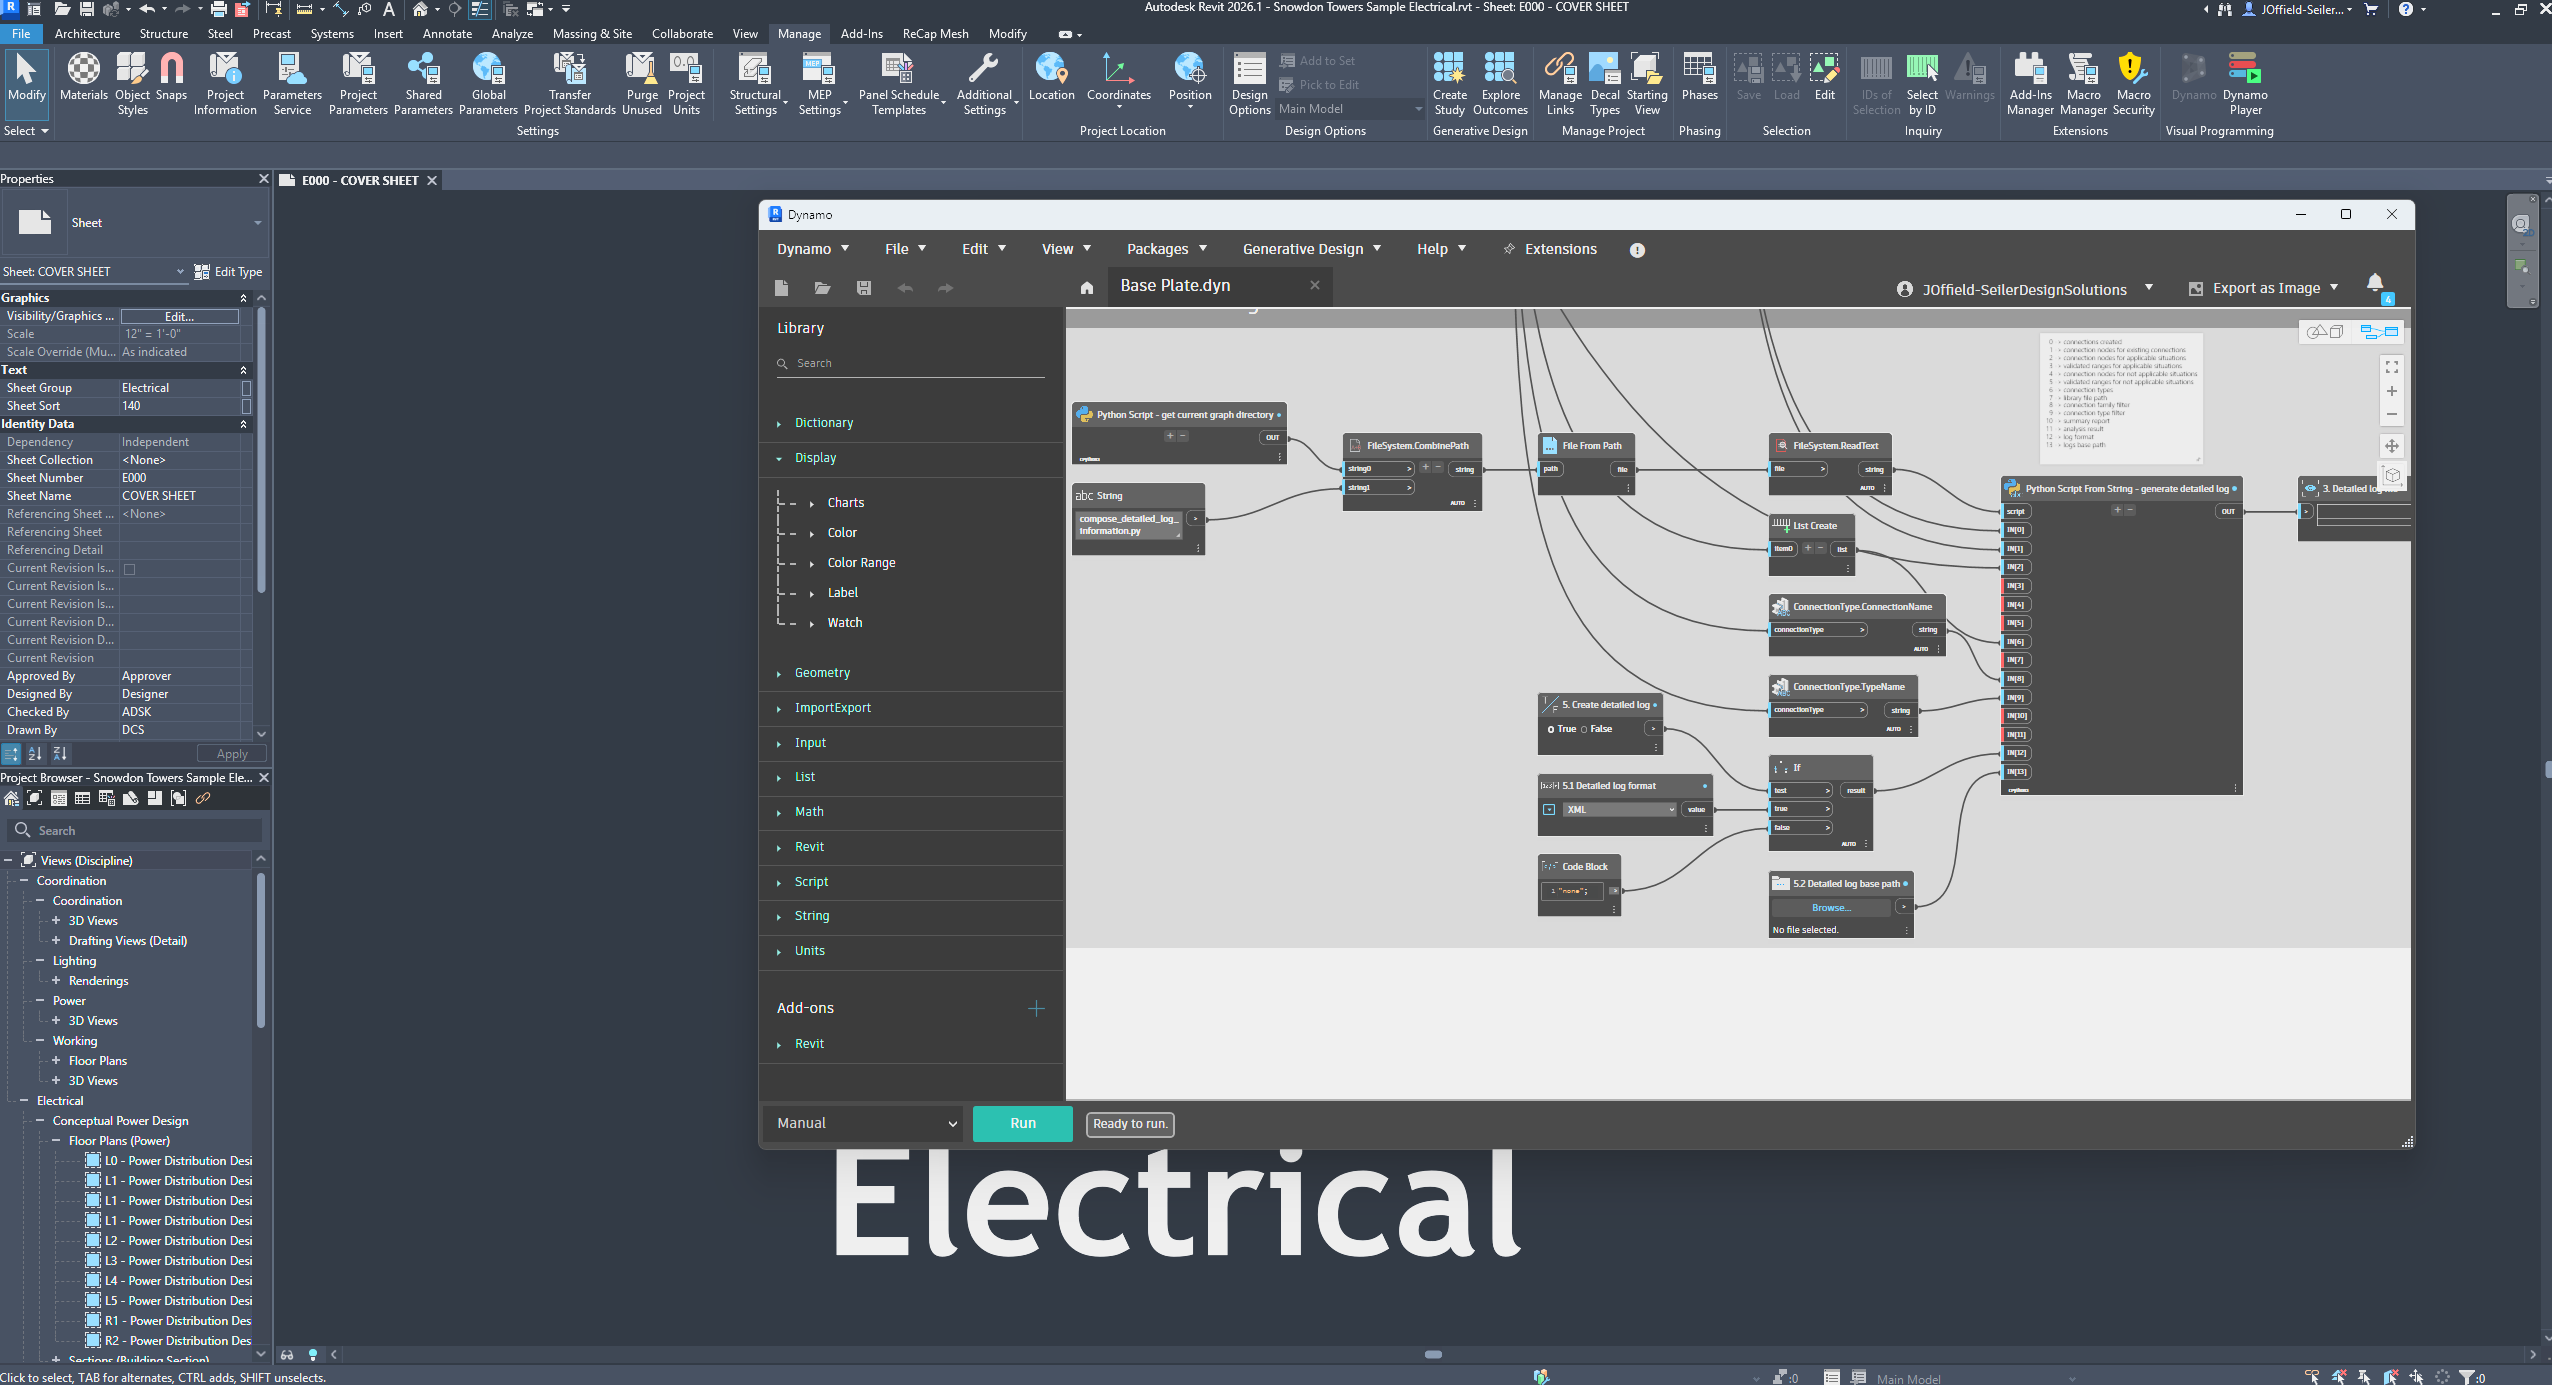2552x1385 pixels.
Task: Click Browse on Detailed log base path node
Action: tap(1831, 908)
